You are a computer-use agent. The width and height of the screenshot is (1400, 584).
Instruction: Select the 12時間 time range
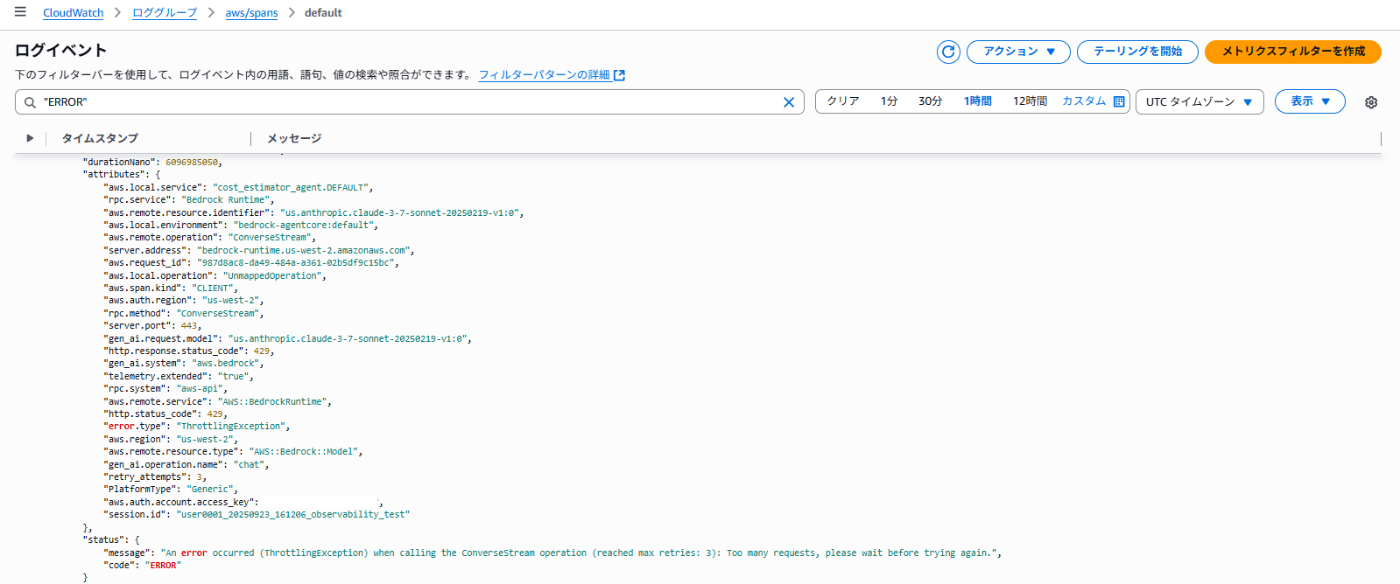pos(1029,102)
